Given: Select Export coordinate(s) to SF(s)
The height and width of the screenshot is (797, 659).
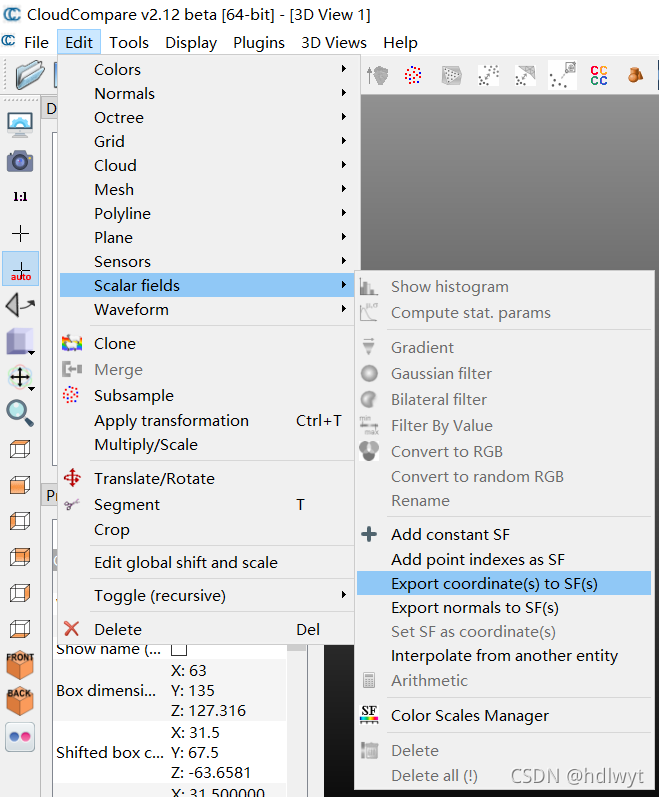Looking at the screenshot, I should pyautogui.click(x=504, y=583).
